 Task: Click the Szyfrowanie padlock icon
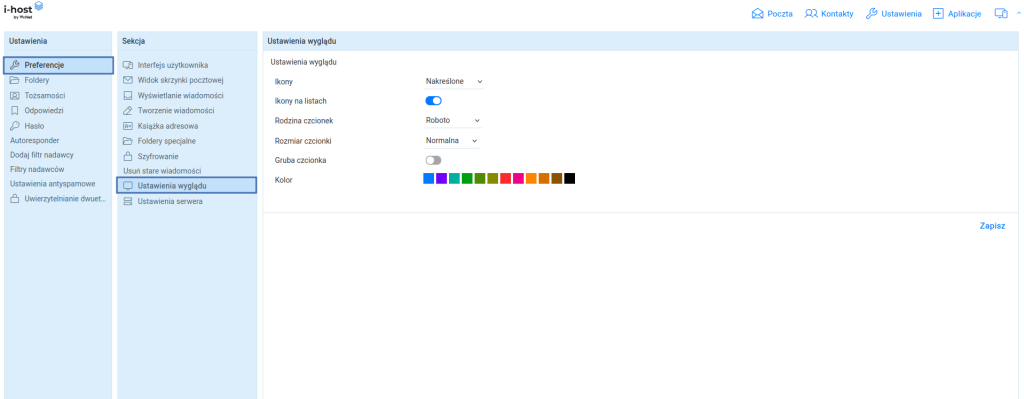pyautogui.click(x=128, y=156)
